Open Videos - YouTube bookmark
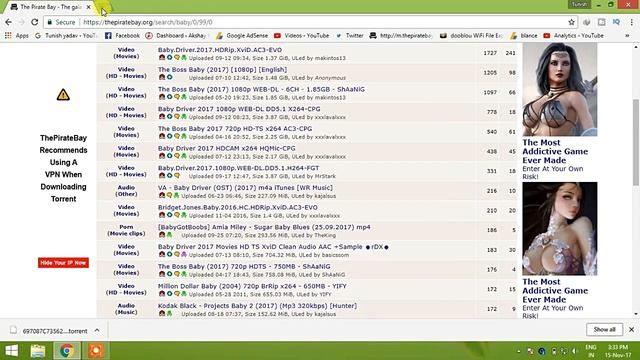Viewport: 640px width, 360px height. (302, 36)
